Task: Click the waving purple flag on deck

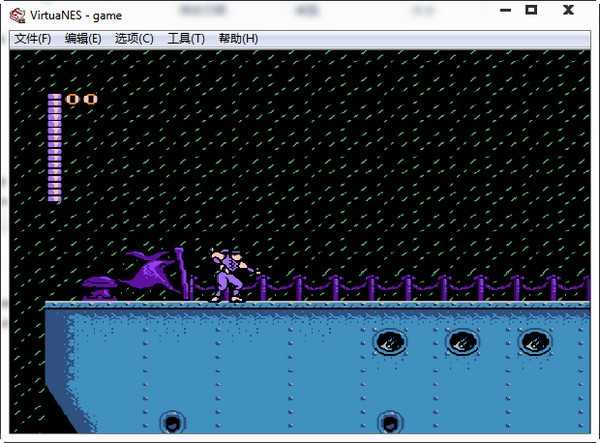Action: (153, 274)
